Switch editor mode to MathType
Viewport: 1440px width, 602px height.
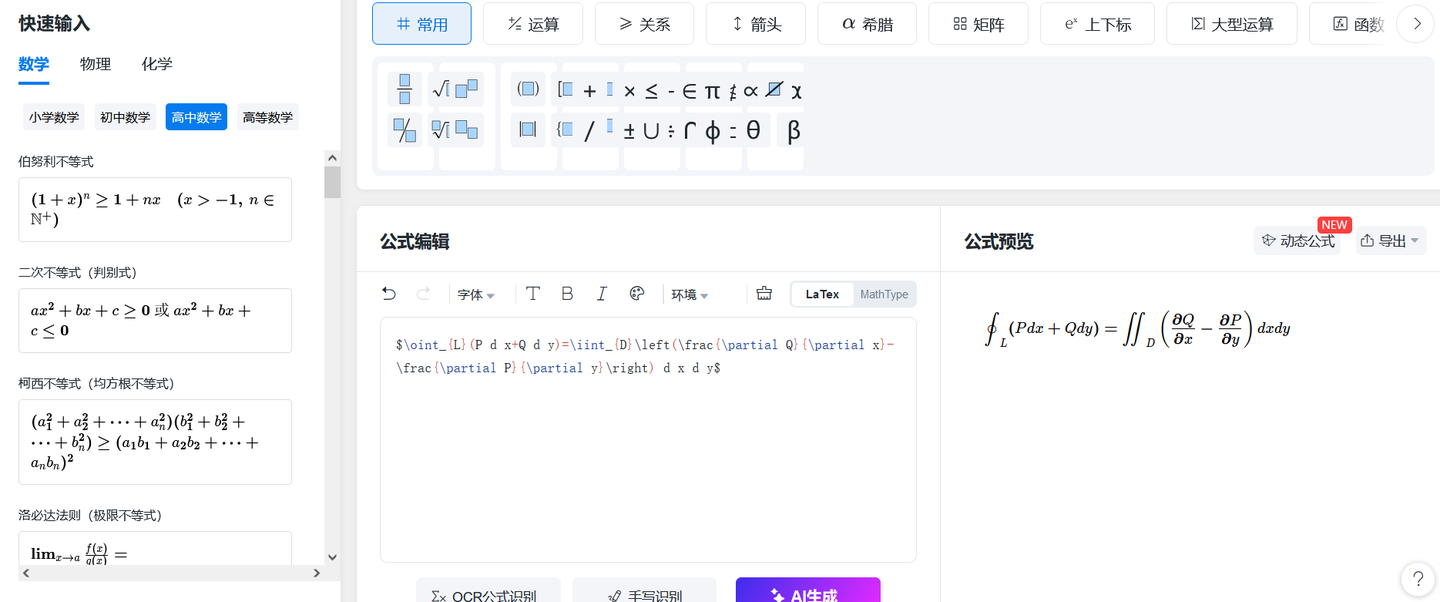pyautogui.click(x=884, y=294)
